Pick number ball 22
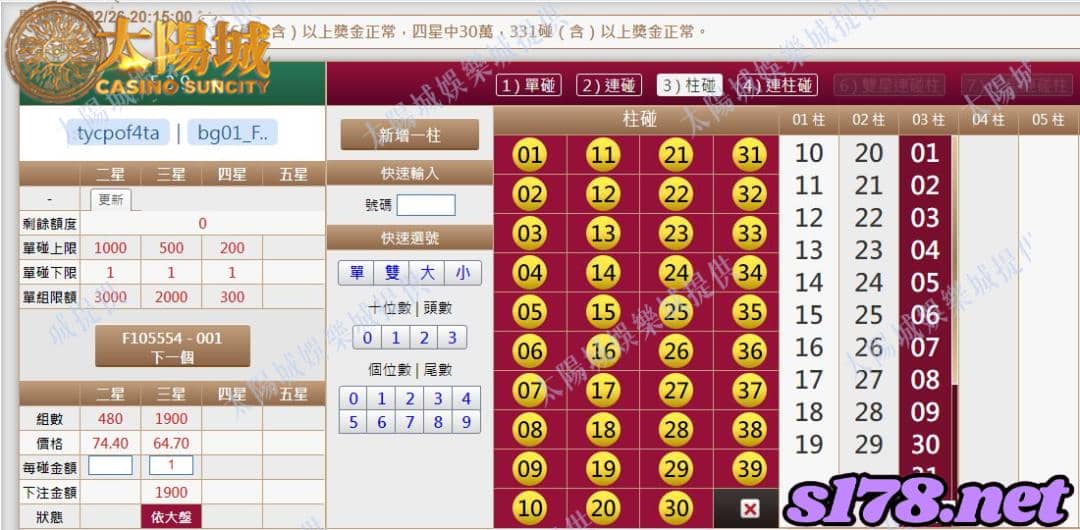Viewport: 1080px width, 530px height. [676, 194]
